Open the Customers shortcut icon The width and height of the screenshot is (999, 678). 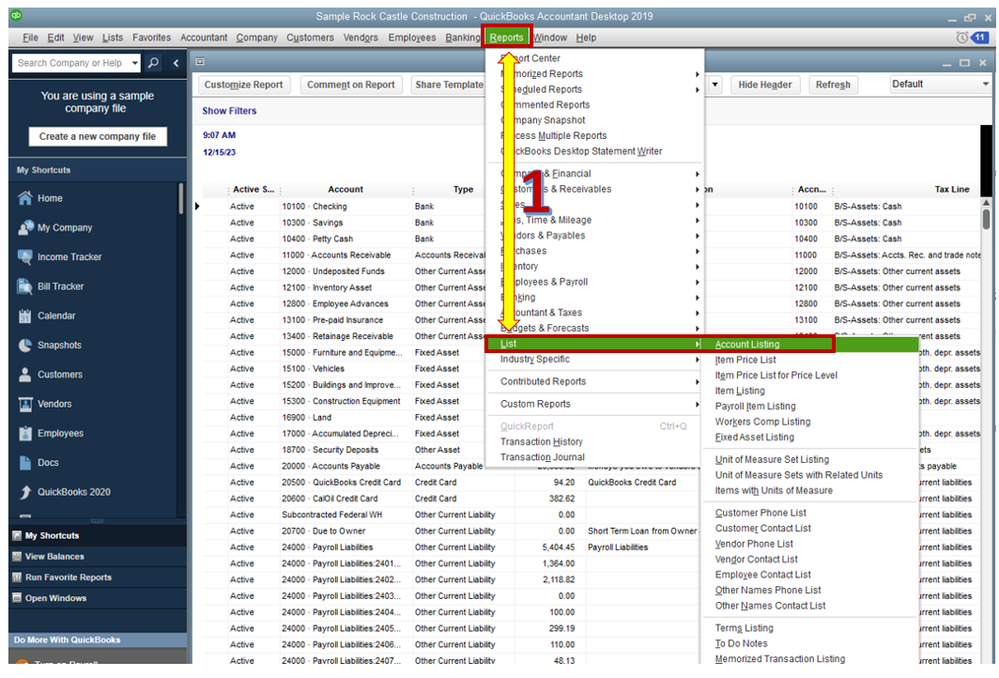coord(25,374)
